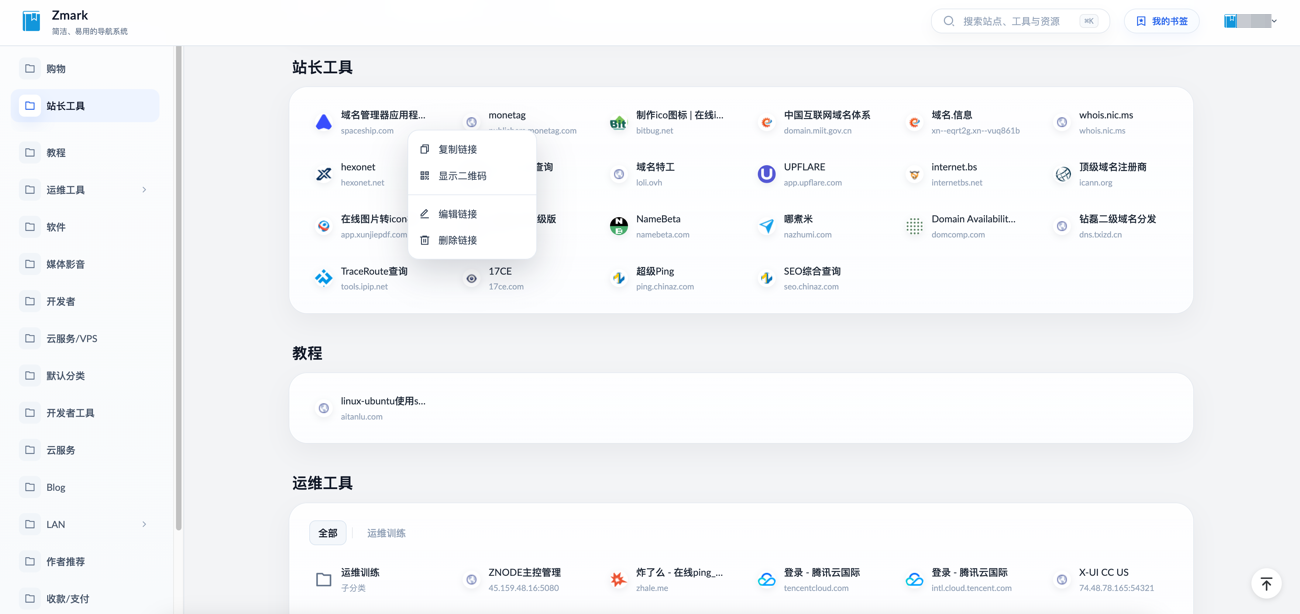Click the 中国互联网域名体系 icon

pyautogui.click(x=767, y=122)
